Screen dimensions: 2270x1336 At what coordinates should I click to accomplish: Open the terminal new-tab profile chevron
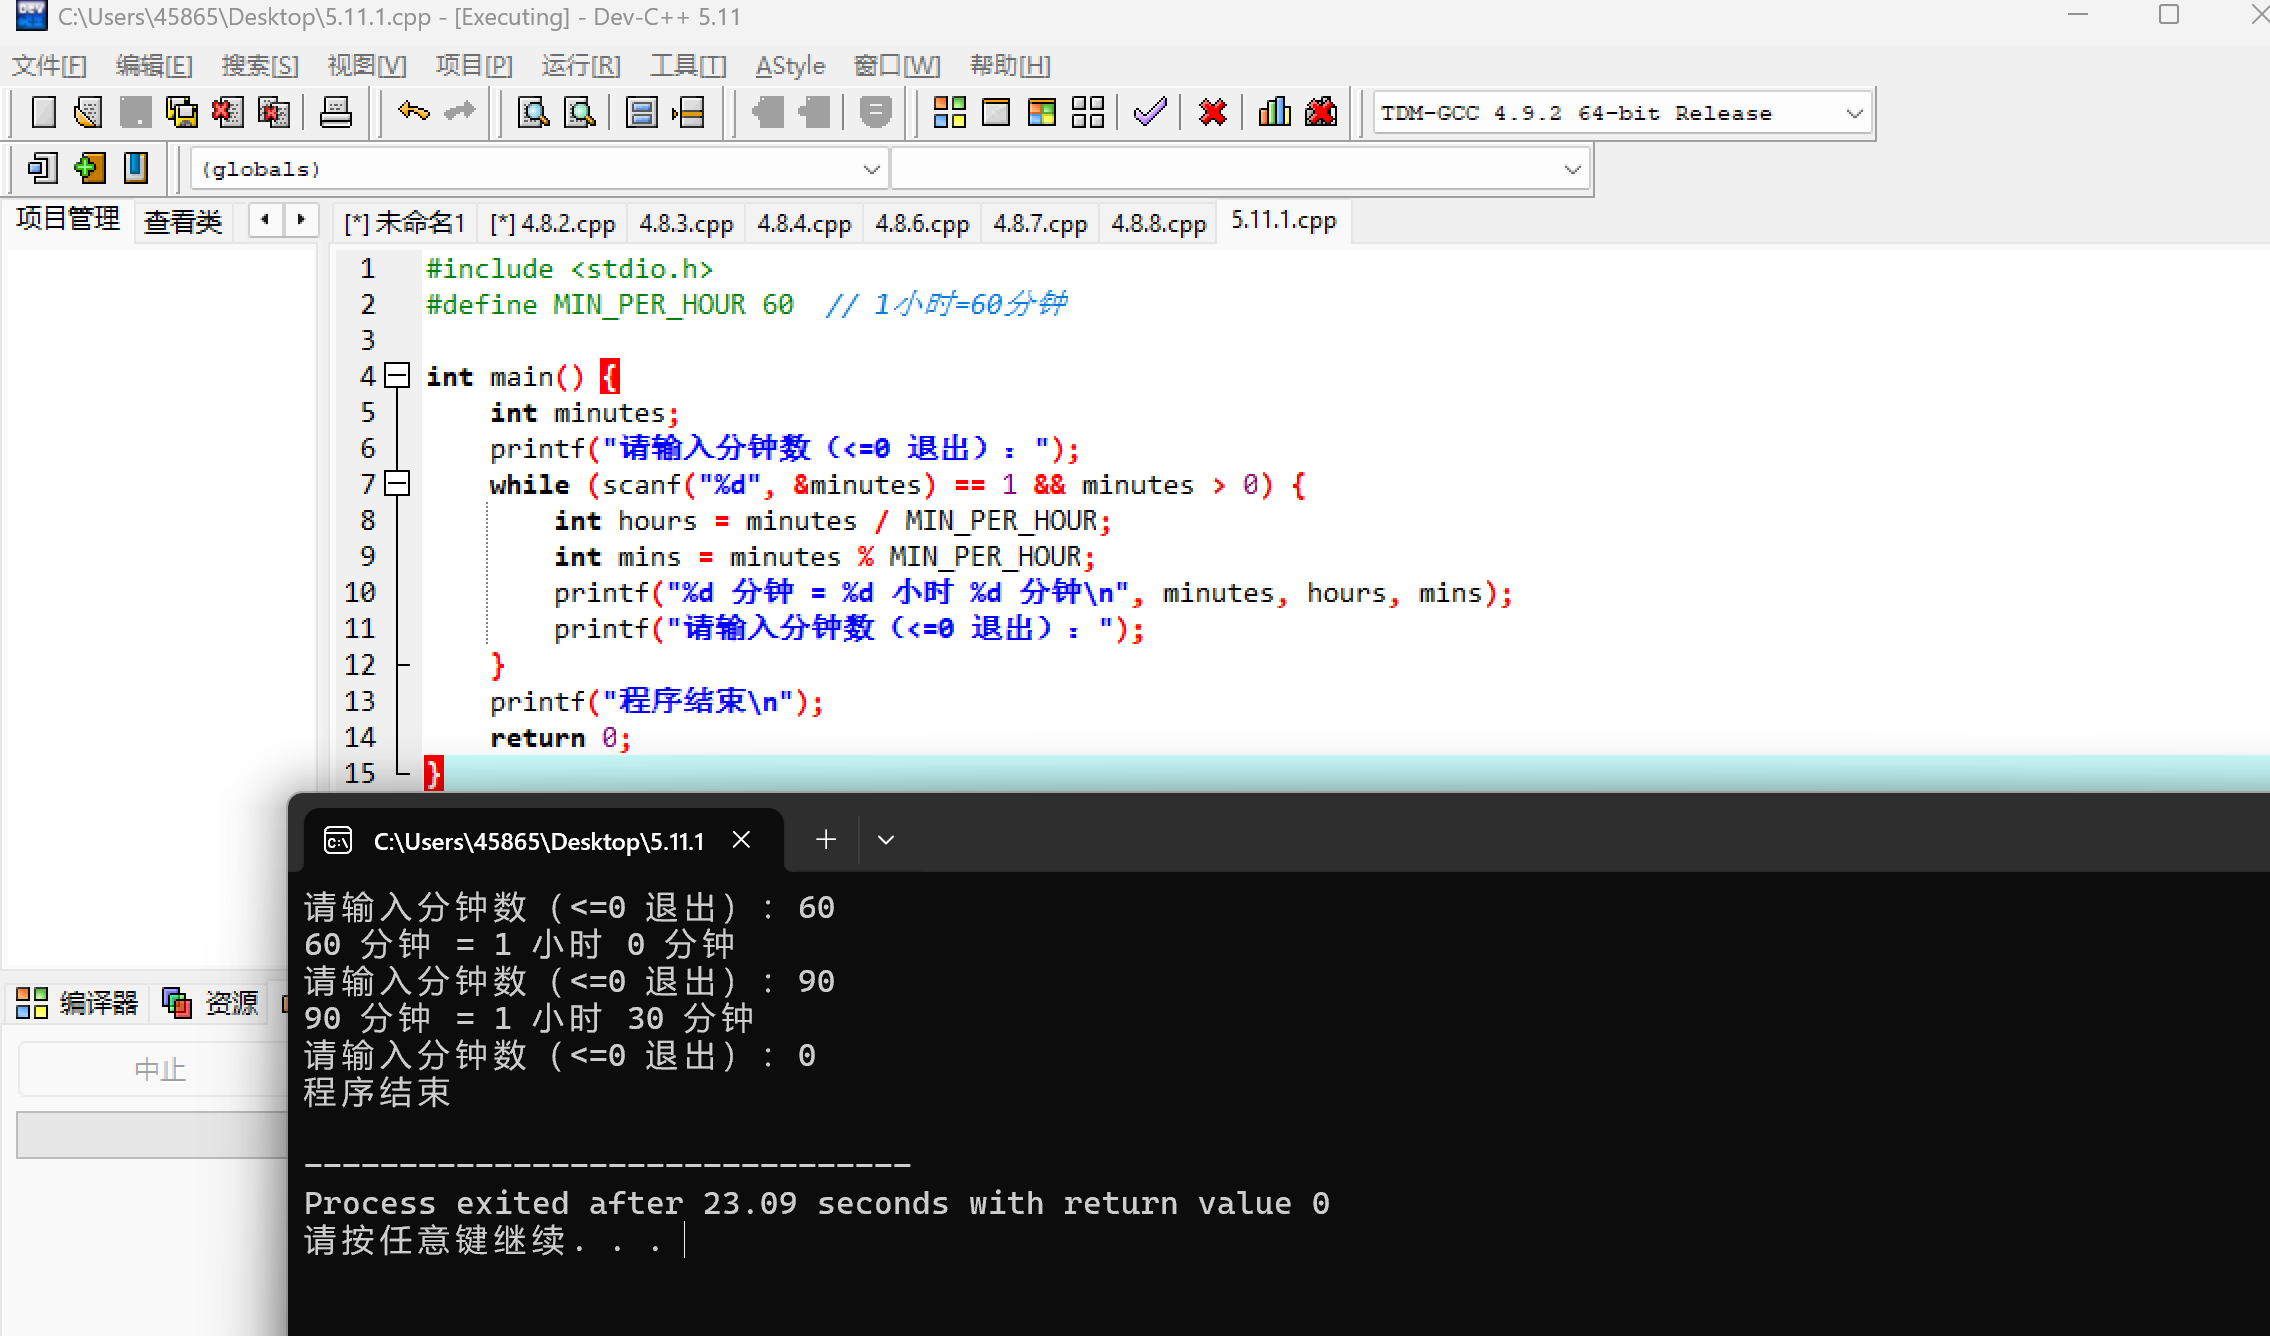point(885,840)
